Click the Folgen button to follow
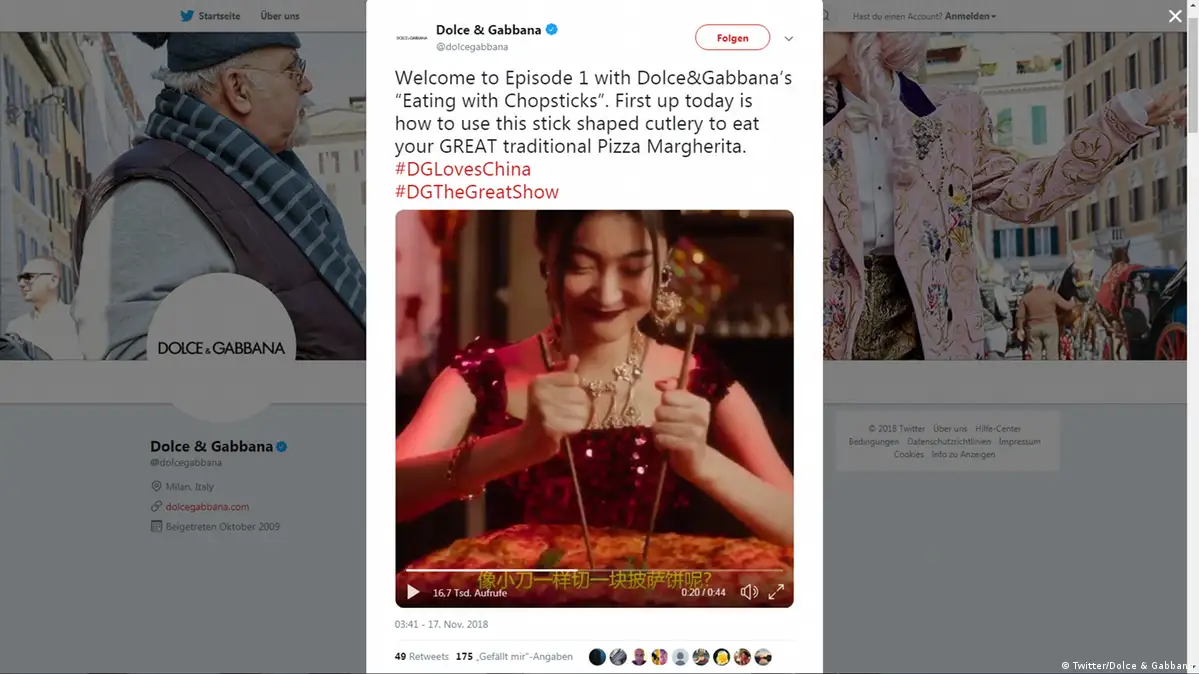This screenshot has width=1199, height=674. pyautogui.click(x=732, y=38)
